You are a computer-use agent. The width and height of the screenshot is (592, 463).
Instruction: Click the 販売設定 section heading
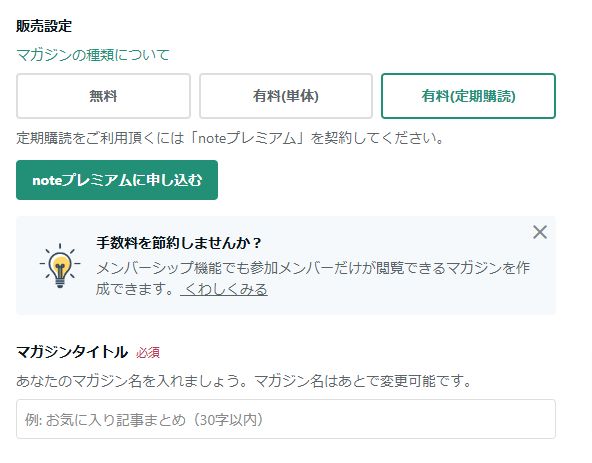(x=44, y=26)
